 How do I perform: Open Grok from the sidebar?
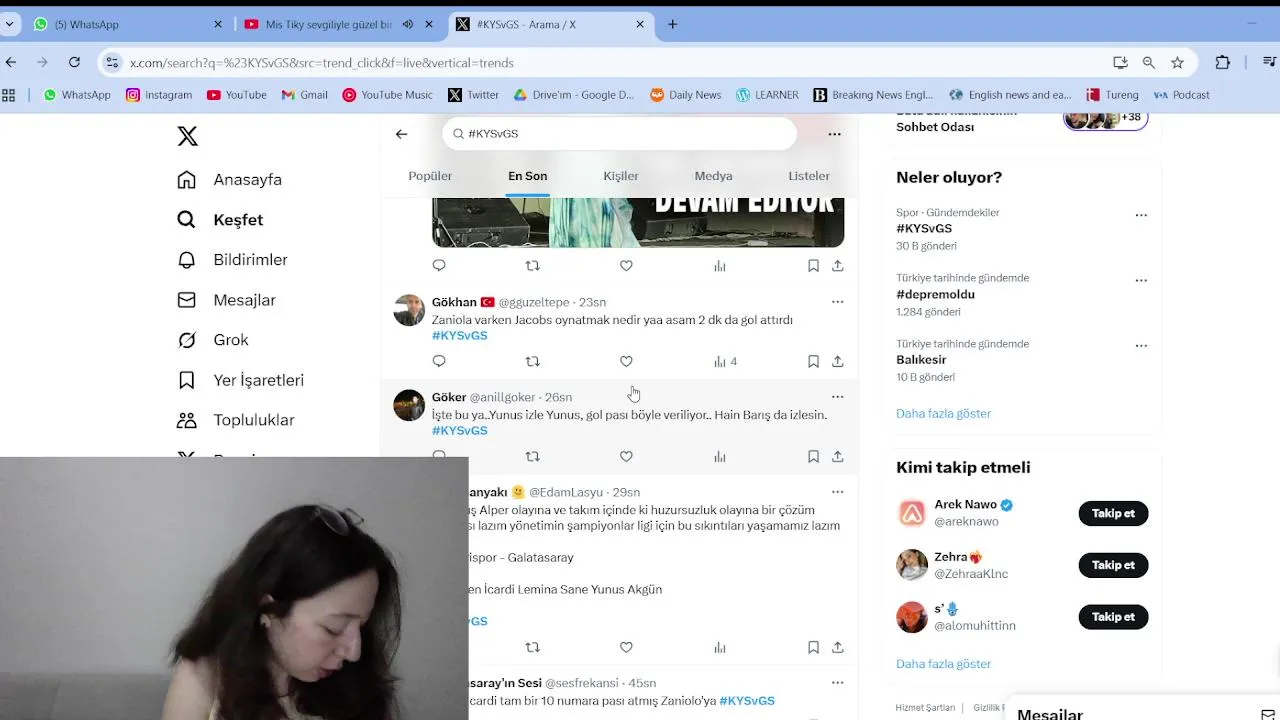pyautogui.click(x=212, y=340)
